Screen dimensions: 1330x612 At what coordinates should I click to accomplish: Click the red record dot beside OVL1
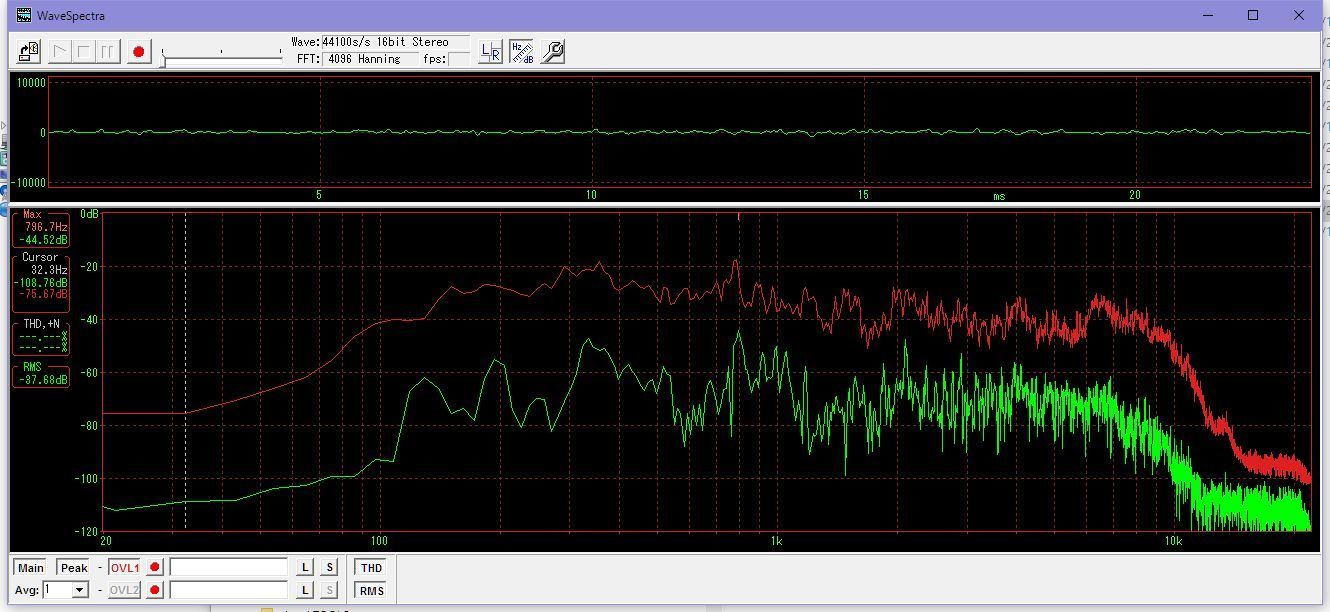coord(154,568)
